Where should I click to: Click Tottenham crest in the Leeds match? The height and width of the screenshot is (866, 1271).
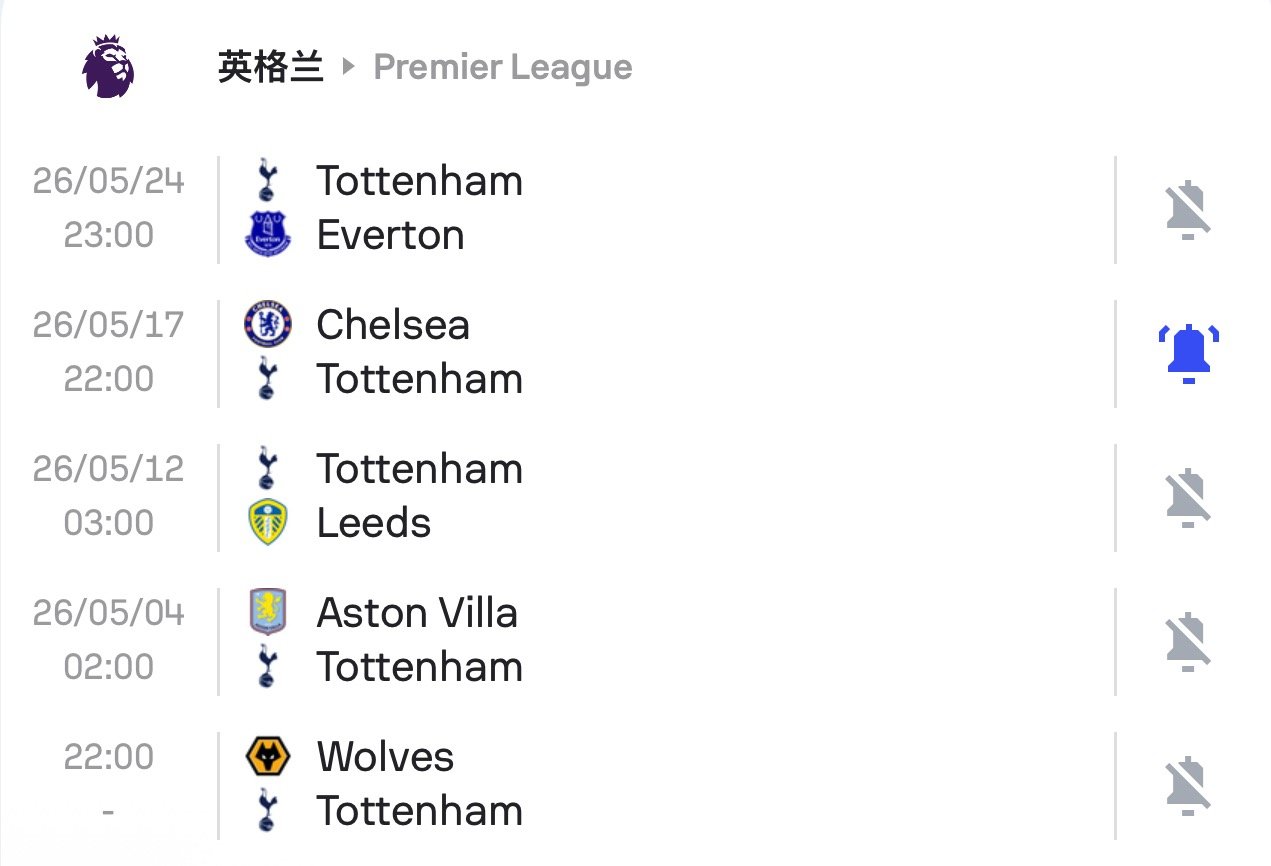tap(266, 469)
